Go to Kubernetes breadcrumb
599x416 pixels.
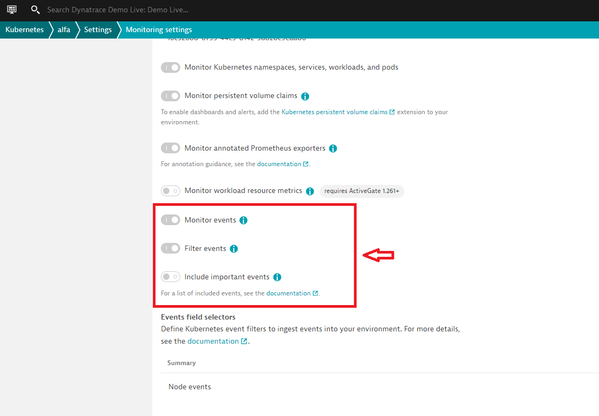click(x=24, y=30)
